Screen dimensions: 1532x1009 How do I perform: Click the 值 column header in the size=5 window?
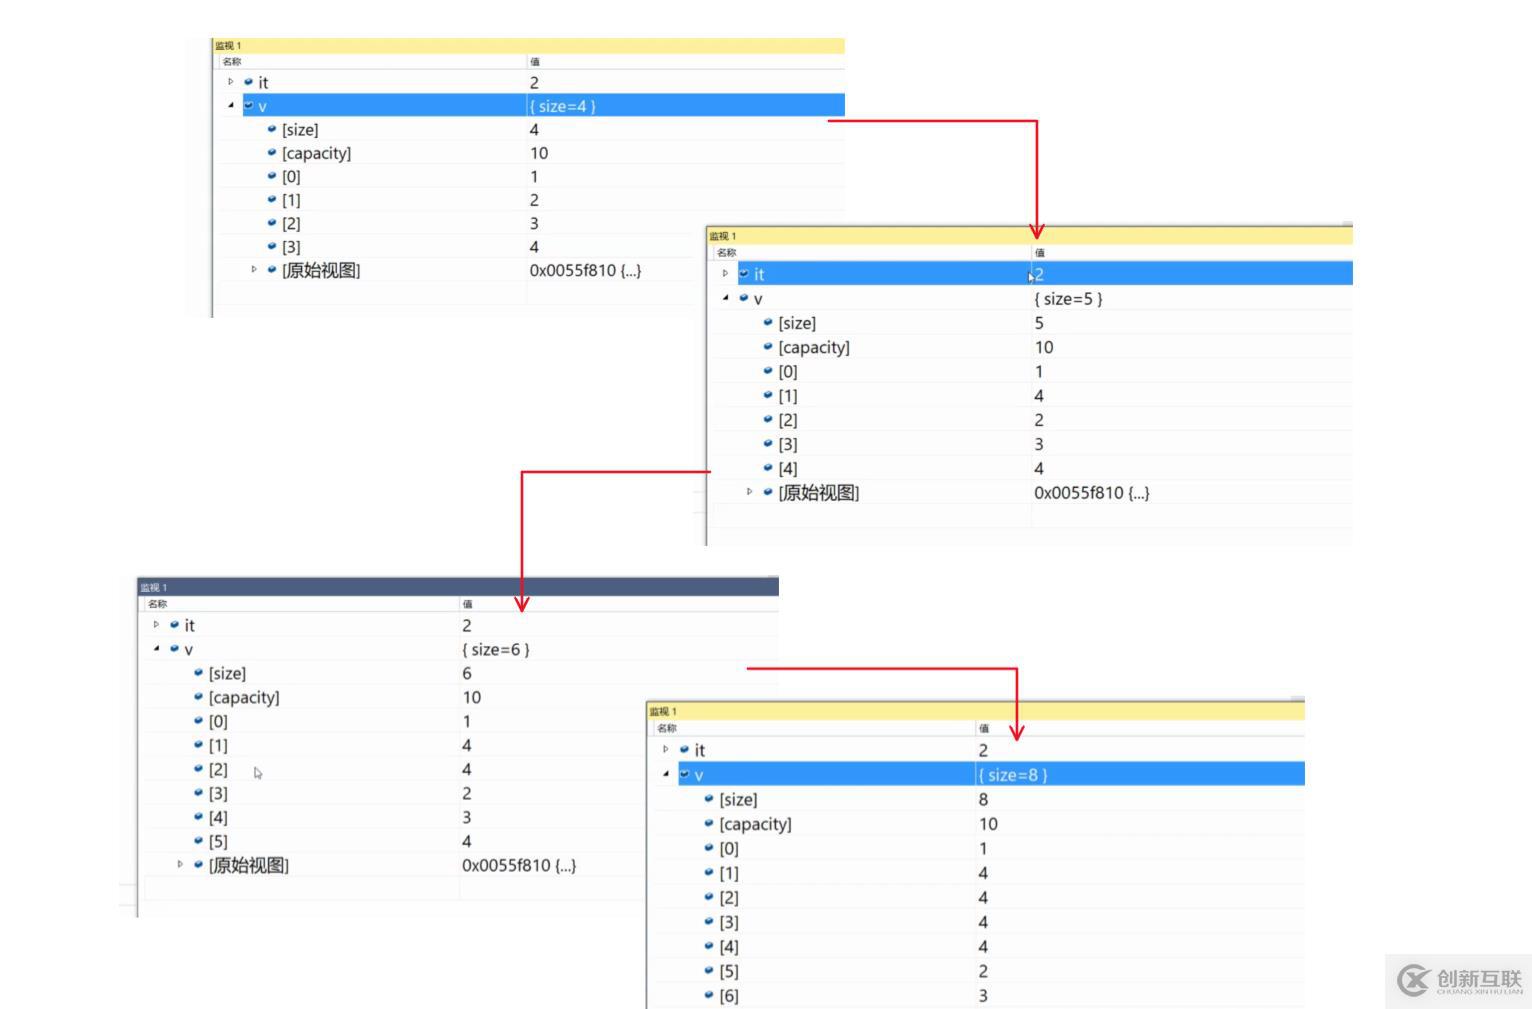1039,252
